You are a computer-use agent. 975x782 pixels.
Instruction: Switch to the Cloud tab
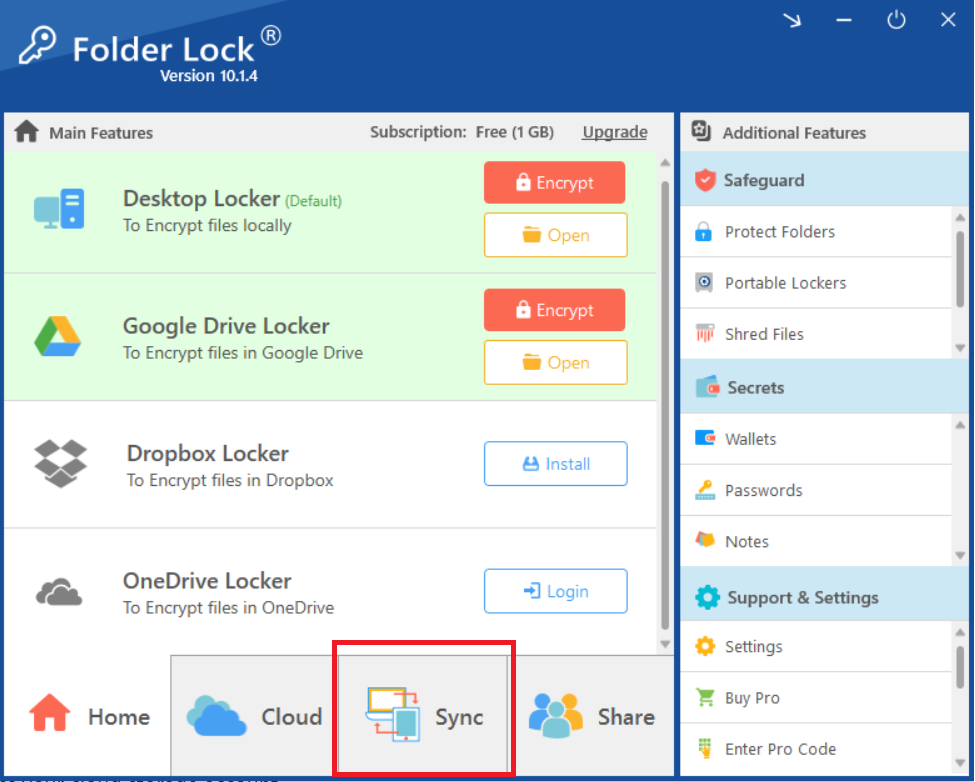[x=254, y=716]
